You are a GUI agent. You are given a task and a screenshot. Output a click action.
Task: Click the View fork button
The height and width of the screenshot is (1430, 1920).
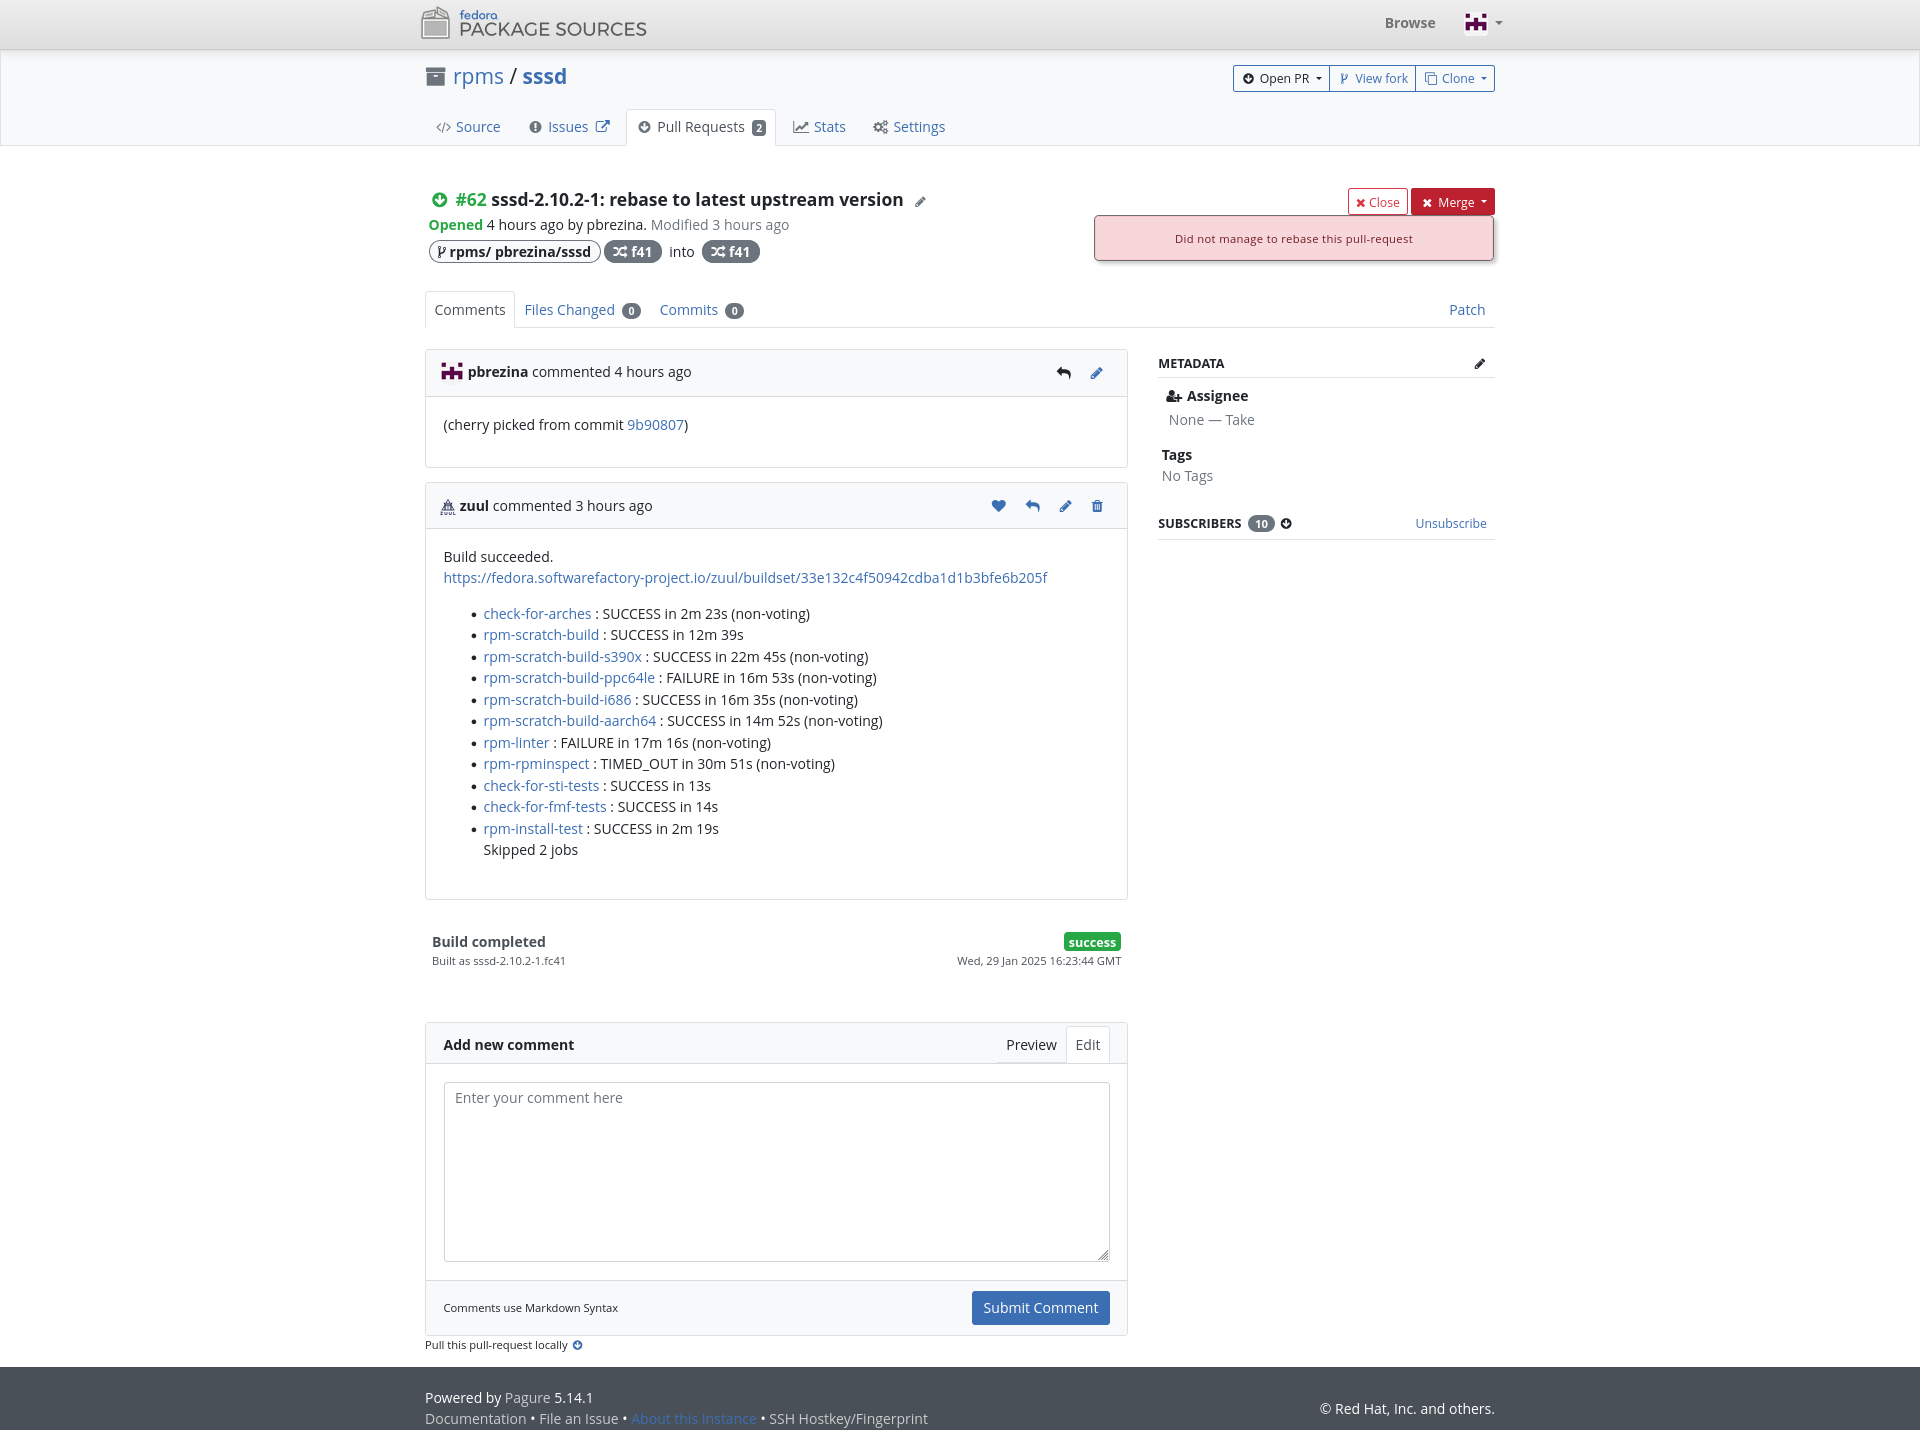coord(1372,78)
